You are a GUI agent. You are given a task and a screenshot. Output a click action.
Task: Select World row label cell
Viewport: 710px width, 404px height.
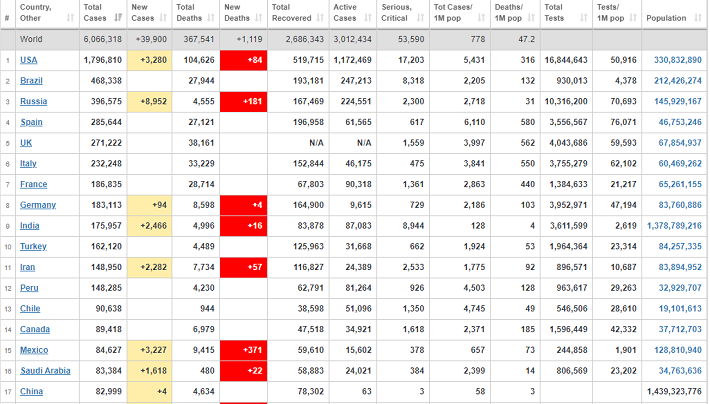[48, 39]
